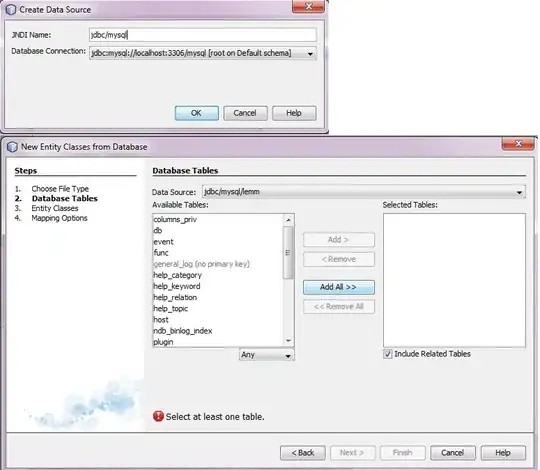Click the Next > button
This screenshot has height=470, width=540.
click(353, 453)
